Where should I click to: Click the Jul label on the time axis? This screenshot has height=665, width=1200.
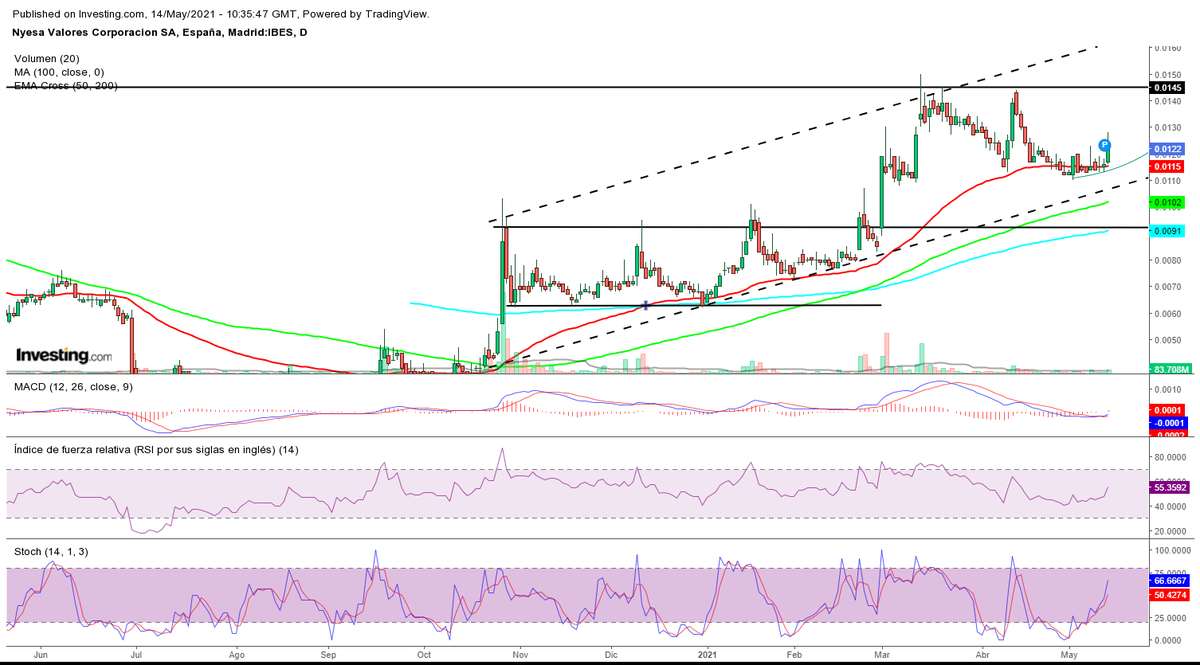(136, 655)
